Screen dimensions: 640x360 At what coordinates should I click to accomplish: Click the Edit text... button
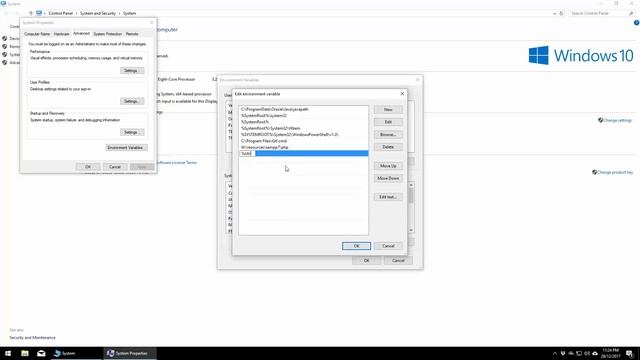(388, 197)
